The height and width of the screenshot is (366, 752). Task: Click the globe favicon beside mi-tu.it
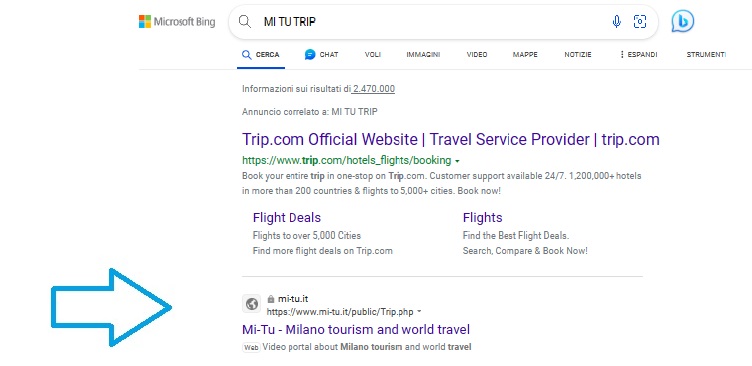pyautogui.click(x=252, y=304)
